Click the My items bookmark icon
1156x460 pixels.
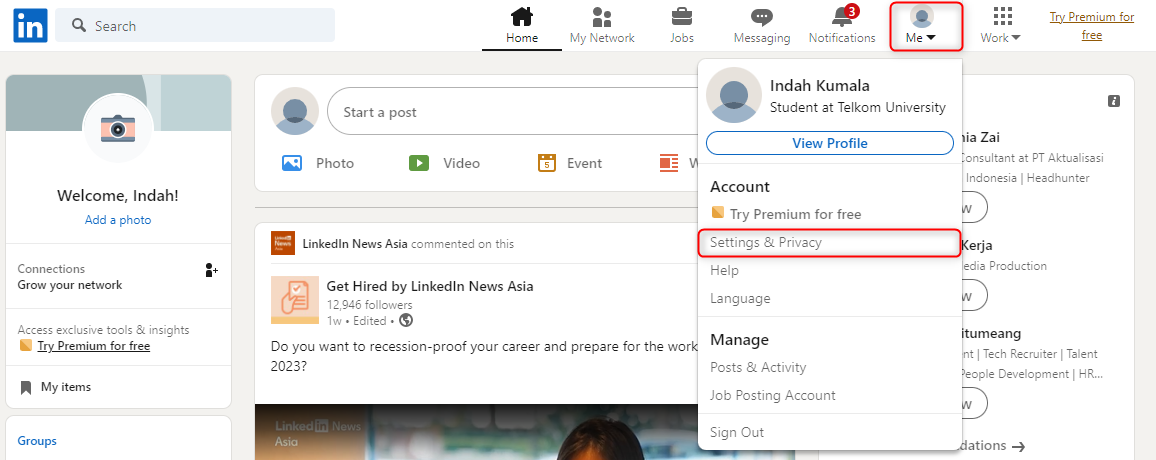pyautogui.click(x=26, y=387)
